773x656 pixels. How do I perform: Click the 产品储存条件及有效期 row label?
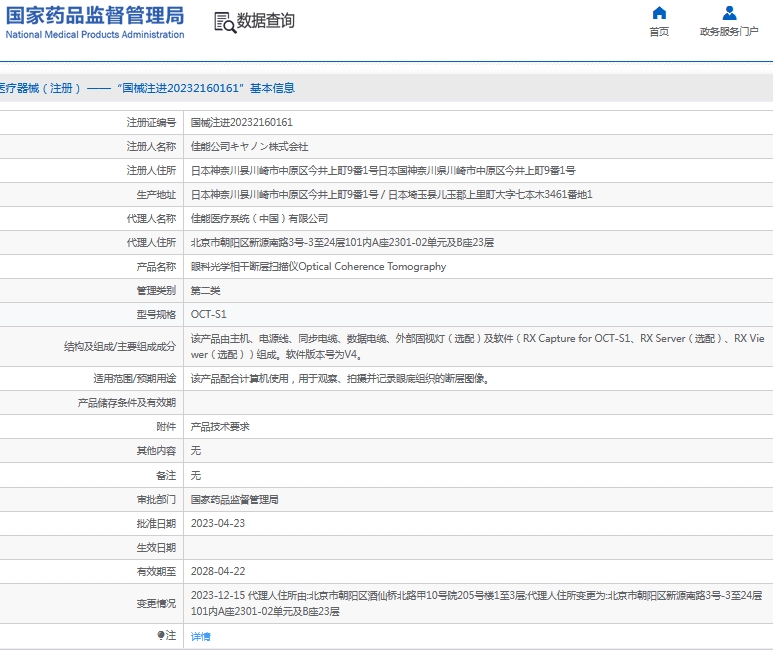pyautogui.click(x=127, y=403)
